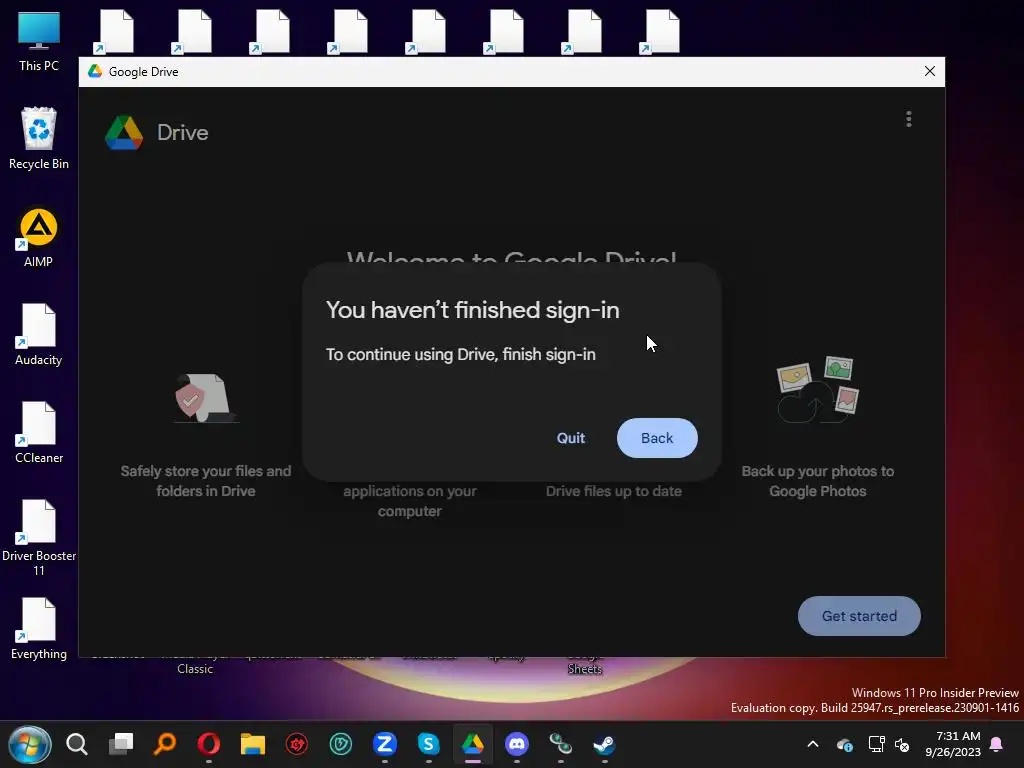Open the blue Z taskbar app
This screenshot has width=1024, height=768.
pos(385,744)
